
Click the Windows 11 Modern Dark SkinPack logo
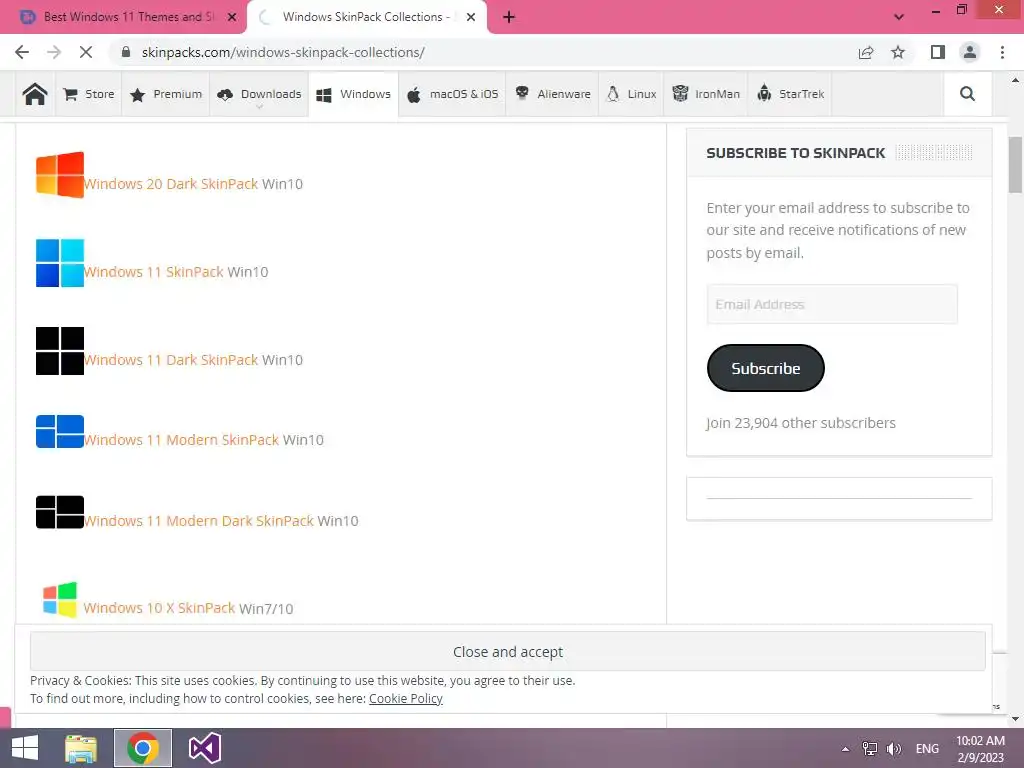tap(59, 511)
